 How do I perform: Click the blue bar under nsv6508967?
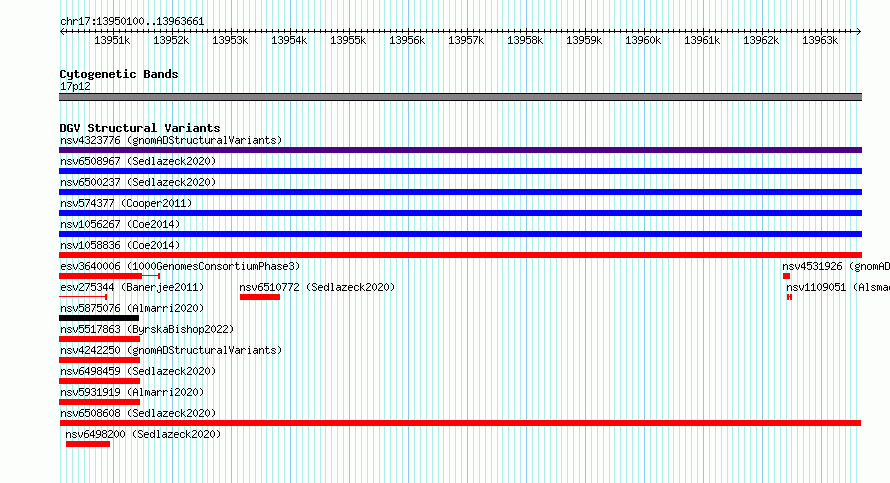[460, 171]
